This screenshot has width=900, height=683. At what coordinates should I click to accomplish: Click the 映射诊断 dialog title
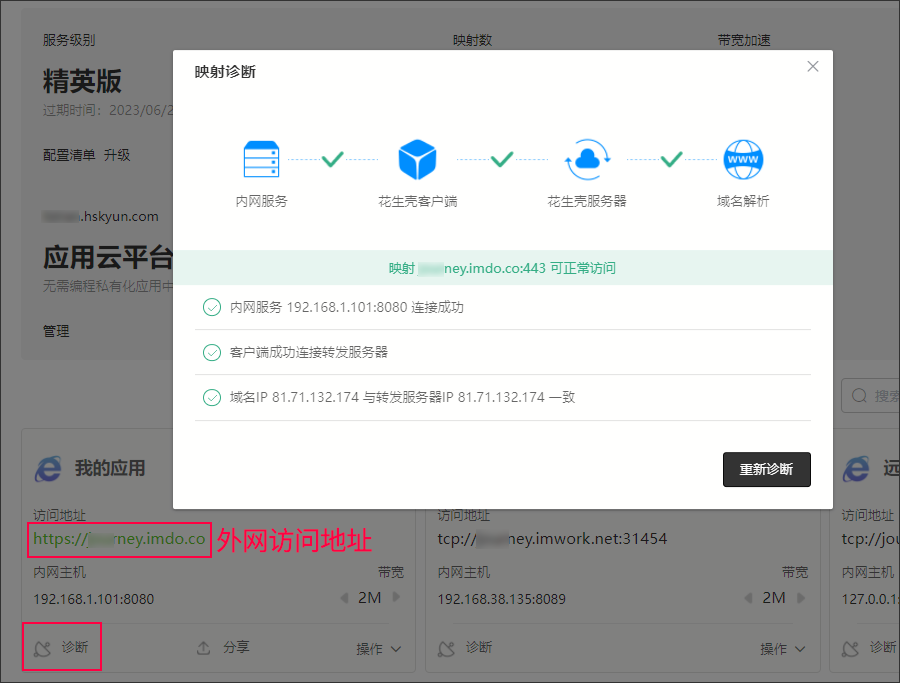[225, 72]
